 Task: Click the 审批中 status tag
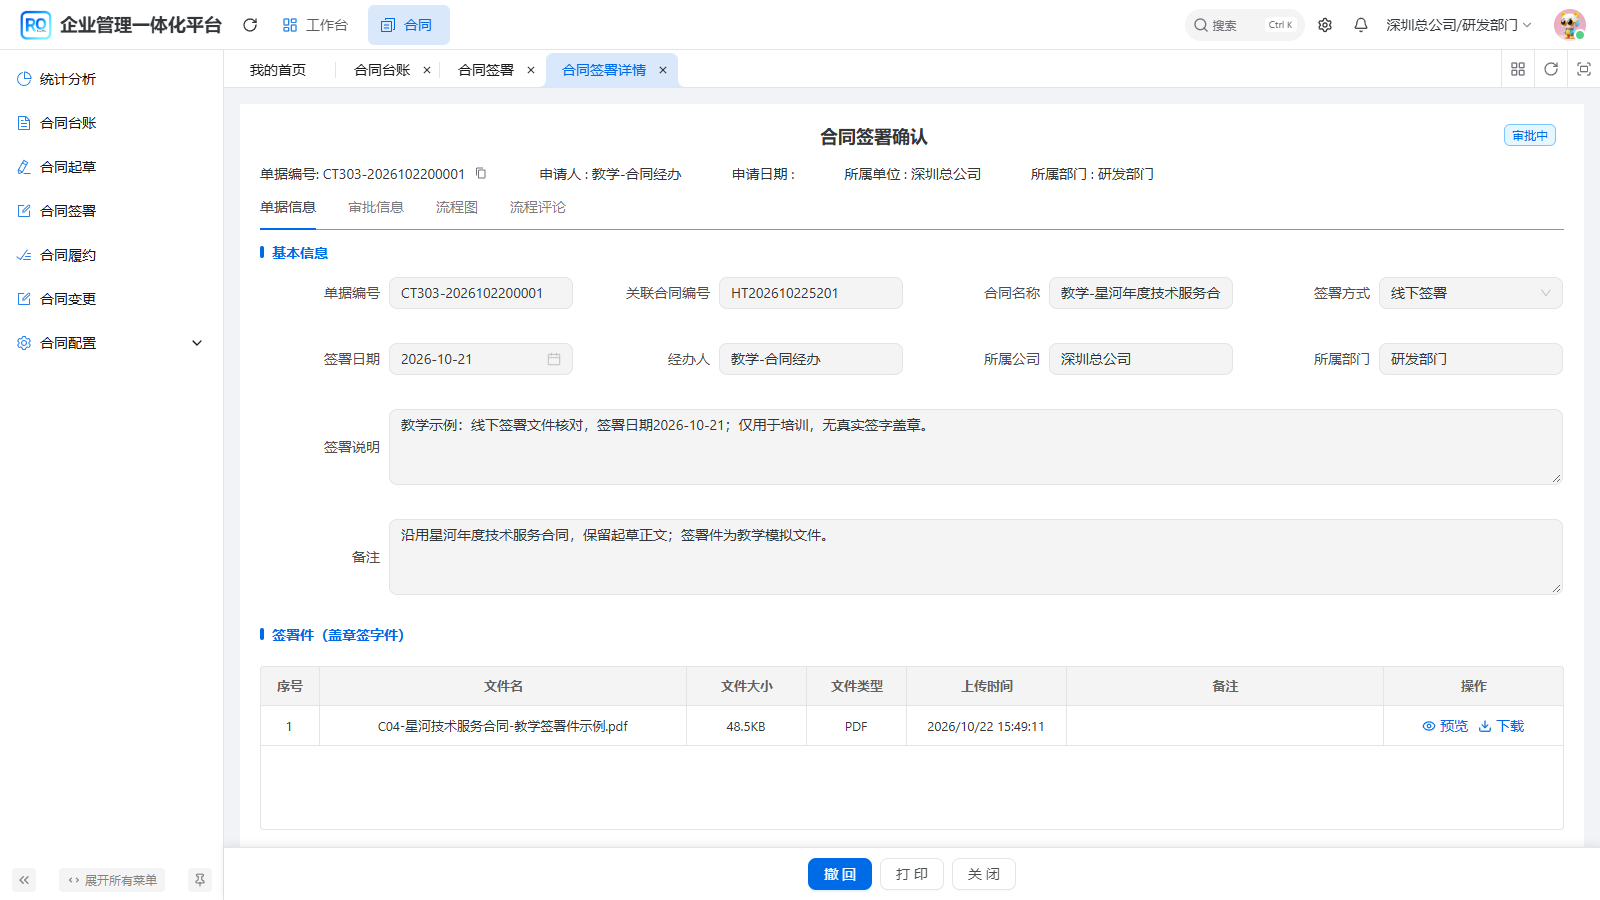pos(1530,135)
